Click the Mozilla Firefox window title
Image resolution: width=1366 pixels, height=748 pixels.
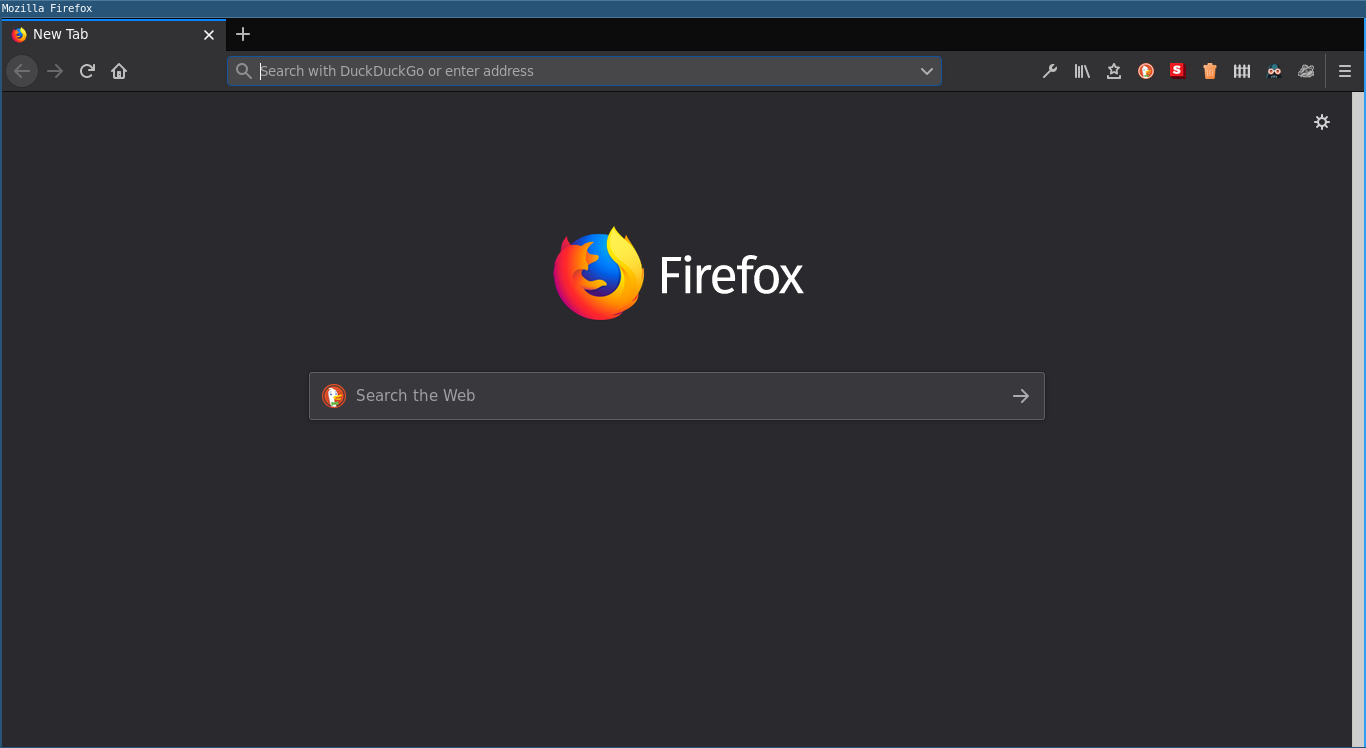pyautogui.click(x=47, y=8)
